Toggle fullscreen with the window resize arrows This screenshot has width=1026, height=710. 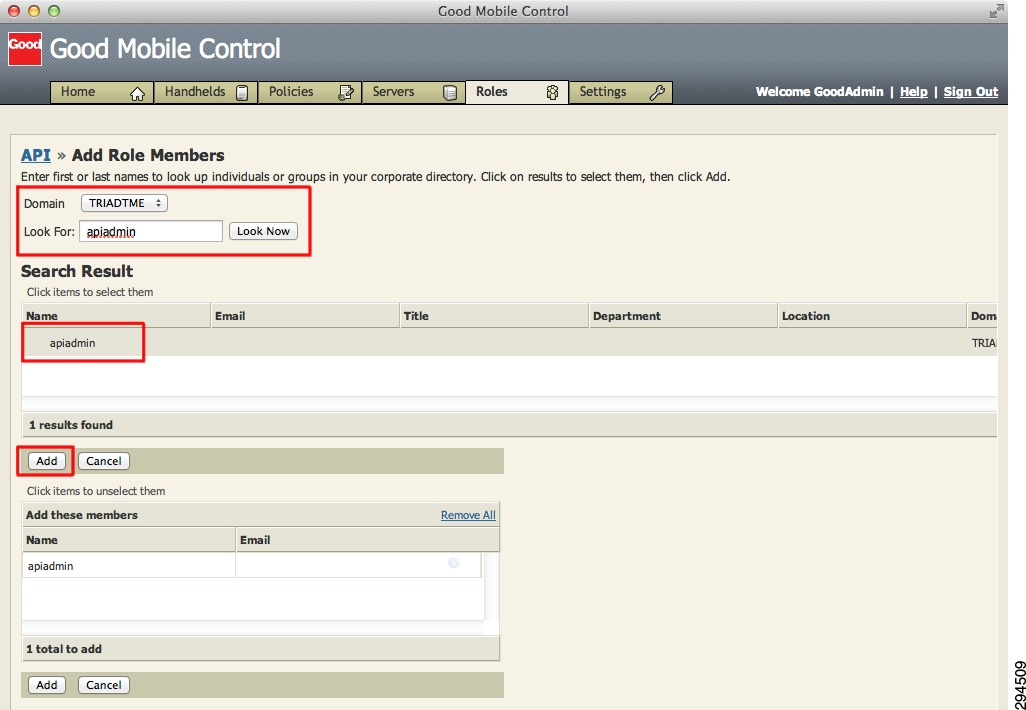[996, 11]
